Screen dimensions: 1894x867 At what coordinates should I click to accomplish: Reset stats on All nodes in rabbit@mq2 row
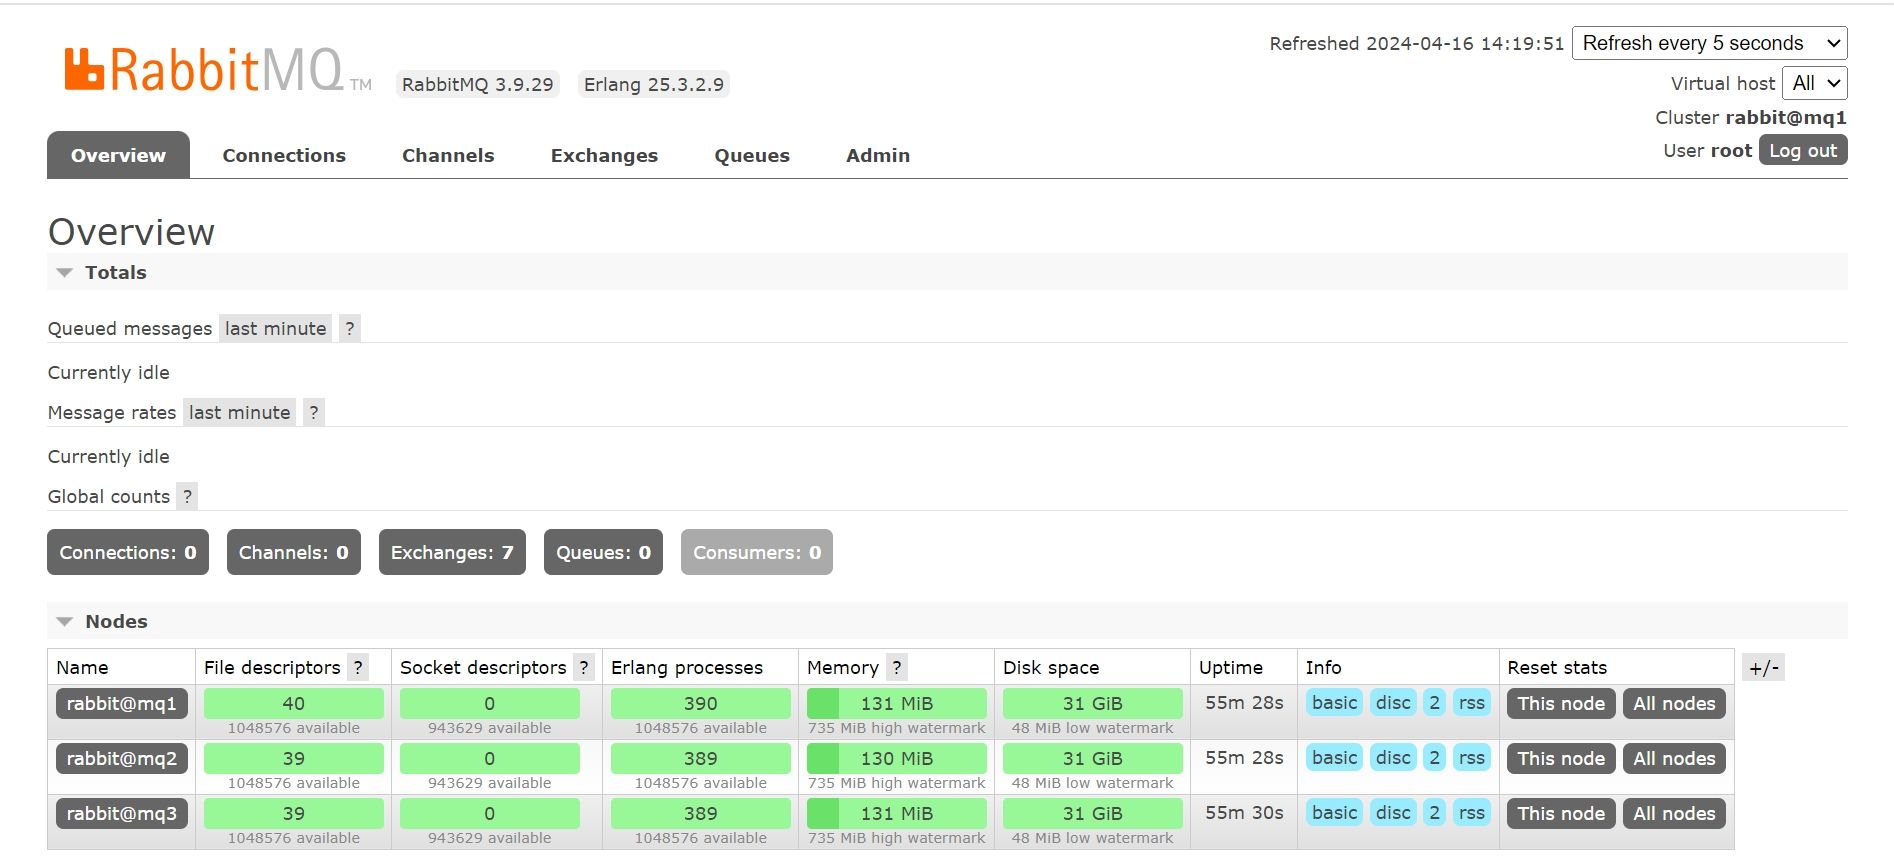[x=1674, y=758]
